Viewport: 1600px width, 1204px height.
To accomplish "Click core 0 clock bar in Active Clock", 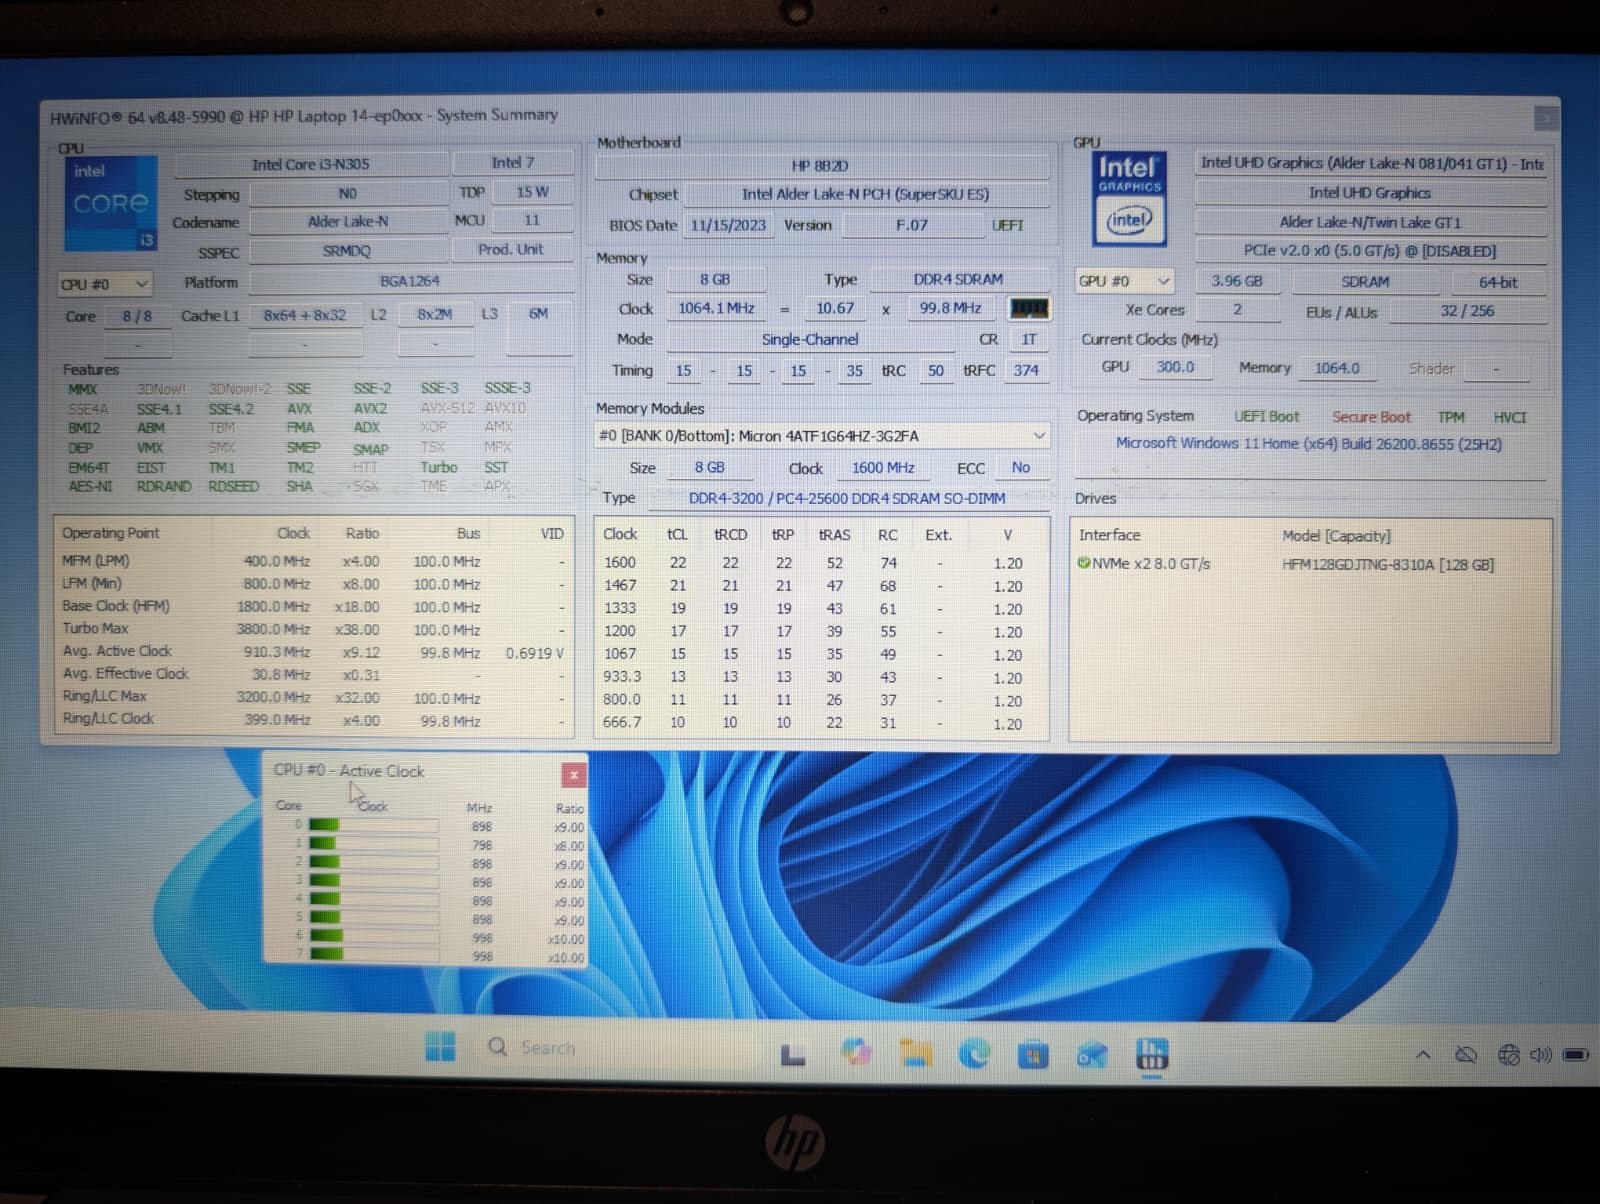I will [373, 826].
